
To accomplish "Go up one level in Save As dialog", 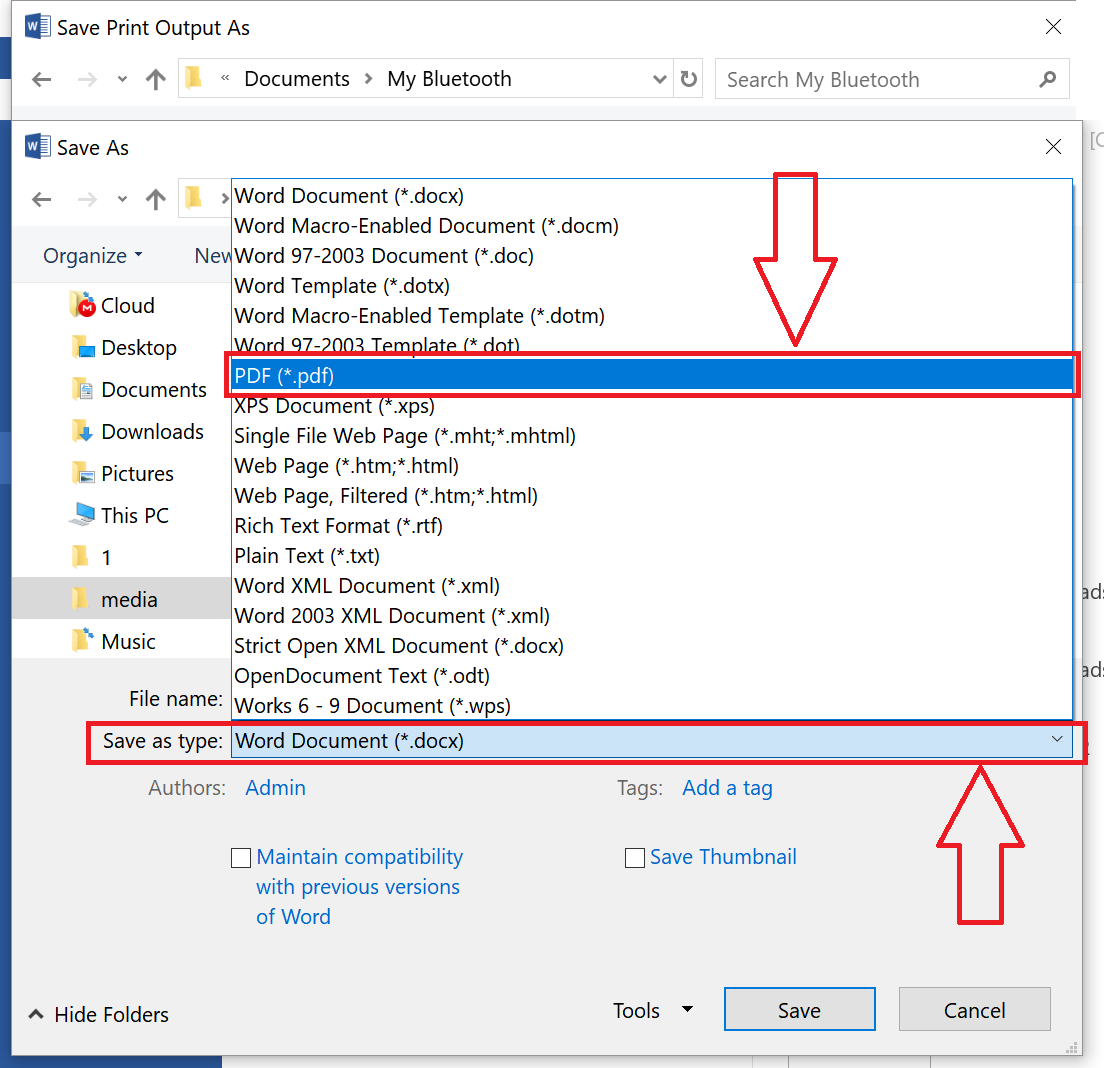I will tap(156, 199).
